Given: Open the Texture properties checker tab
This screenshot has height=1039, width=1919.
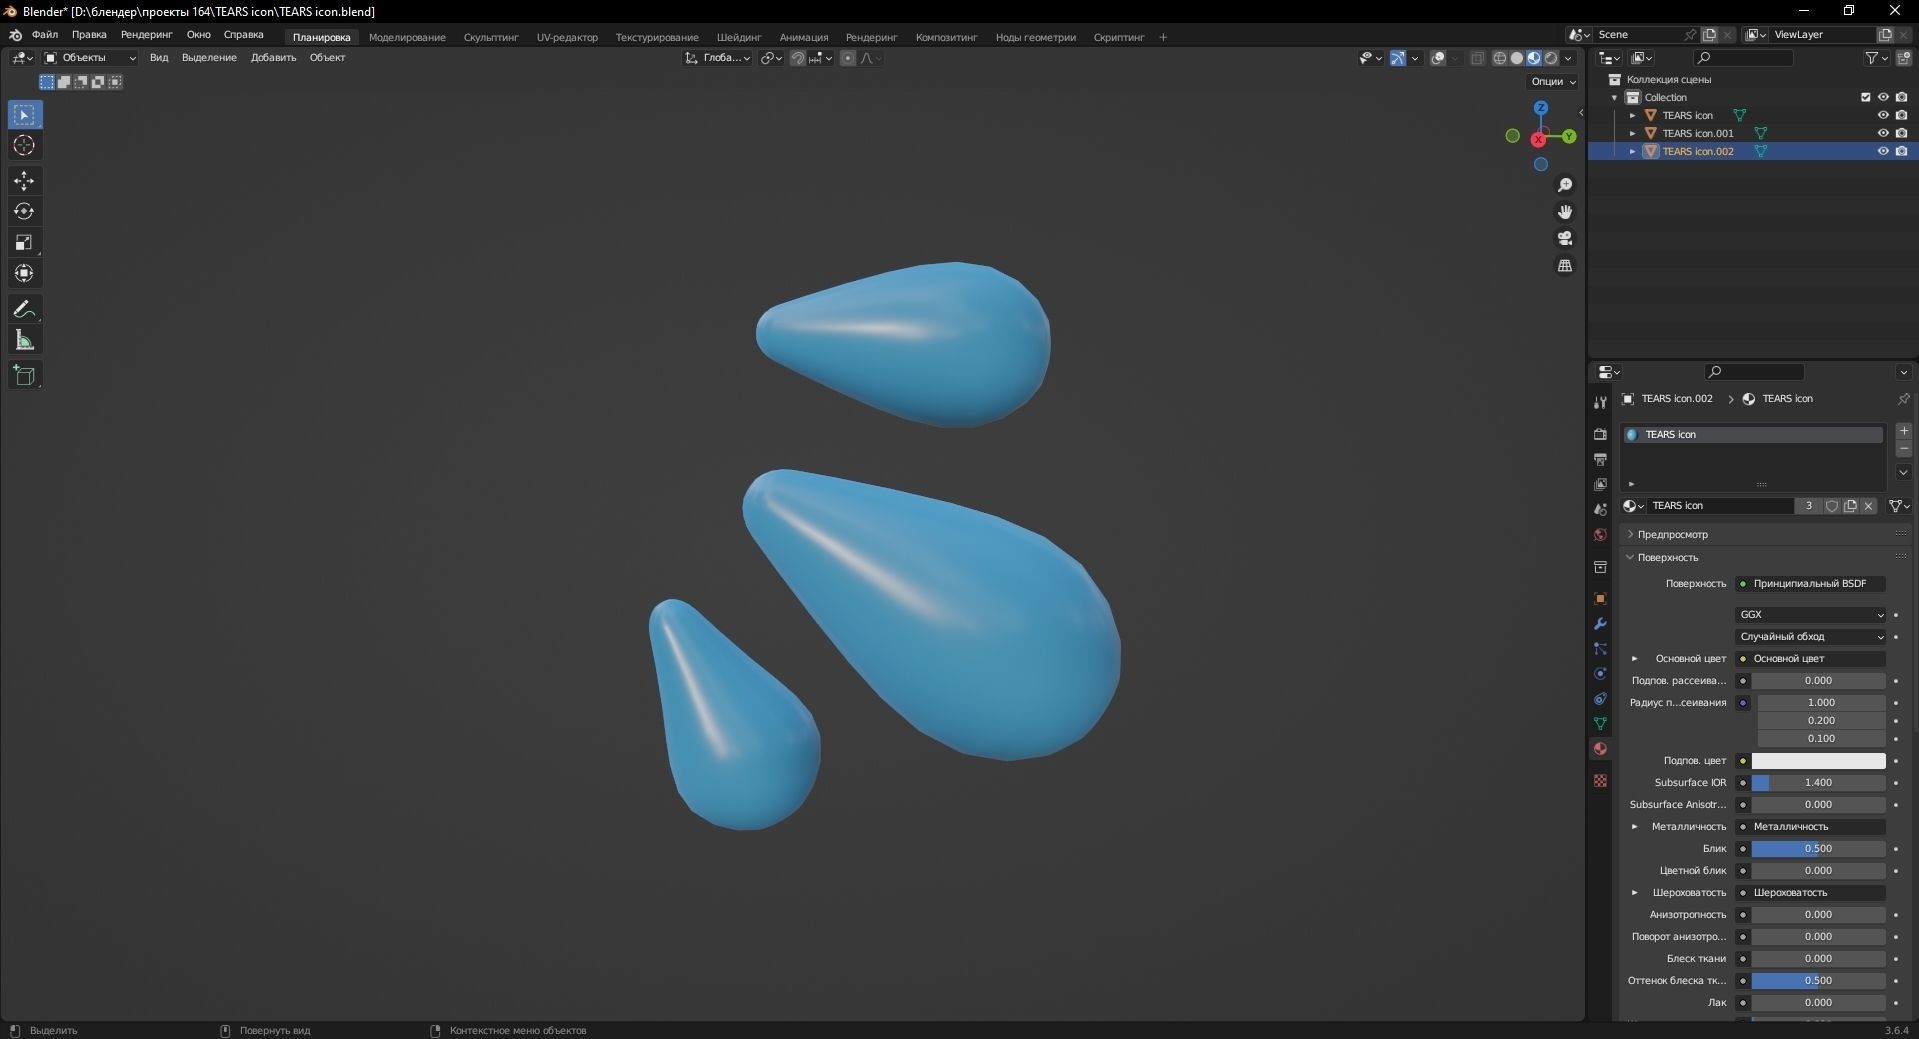Looking at the screenshot, I should click(1600, 780).
